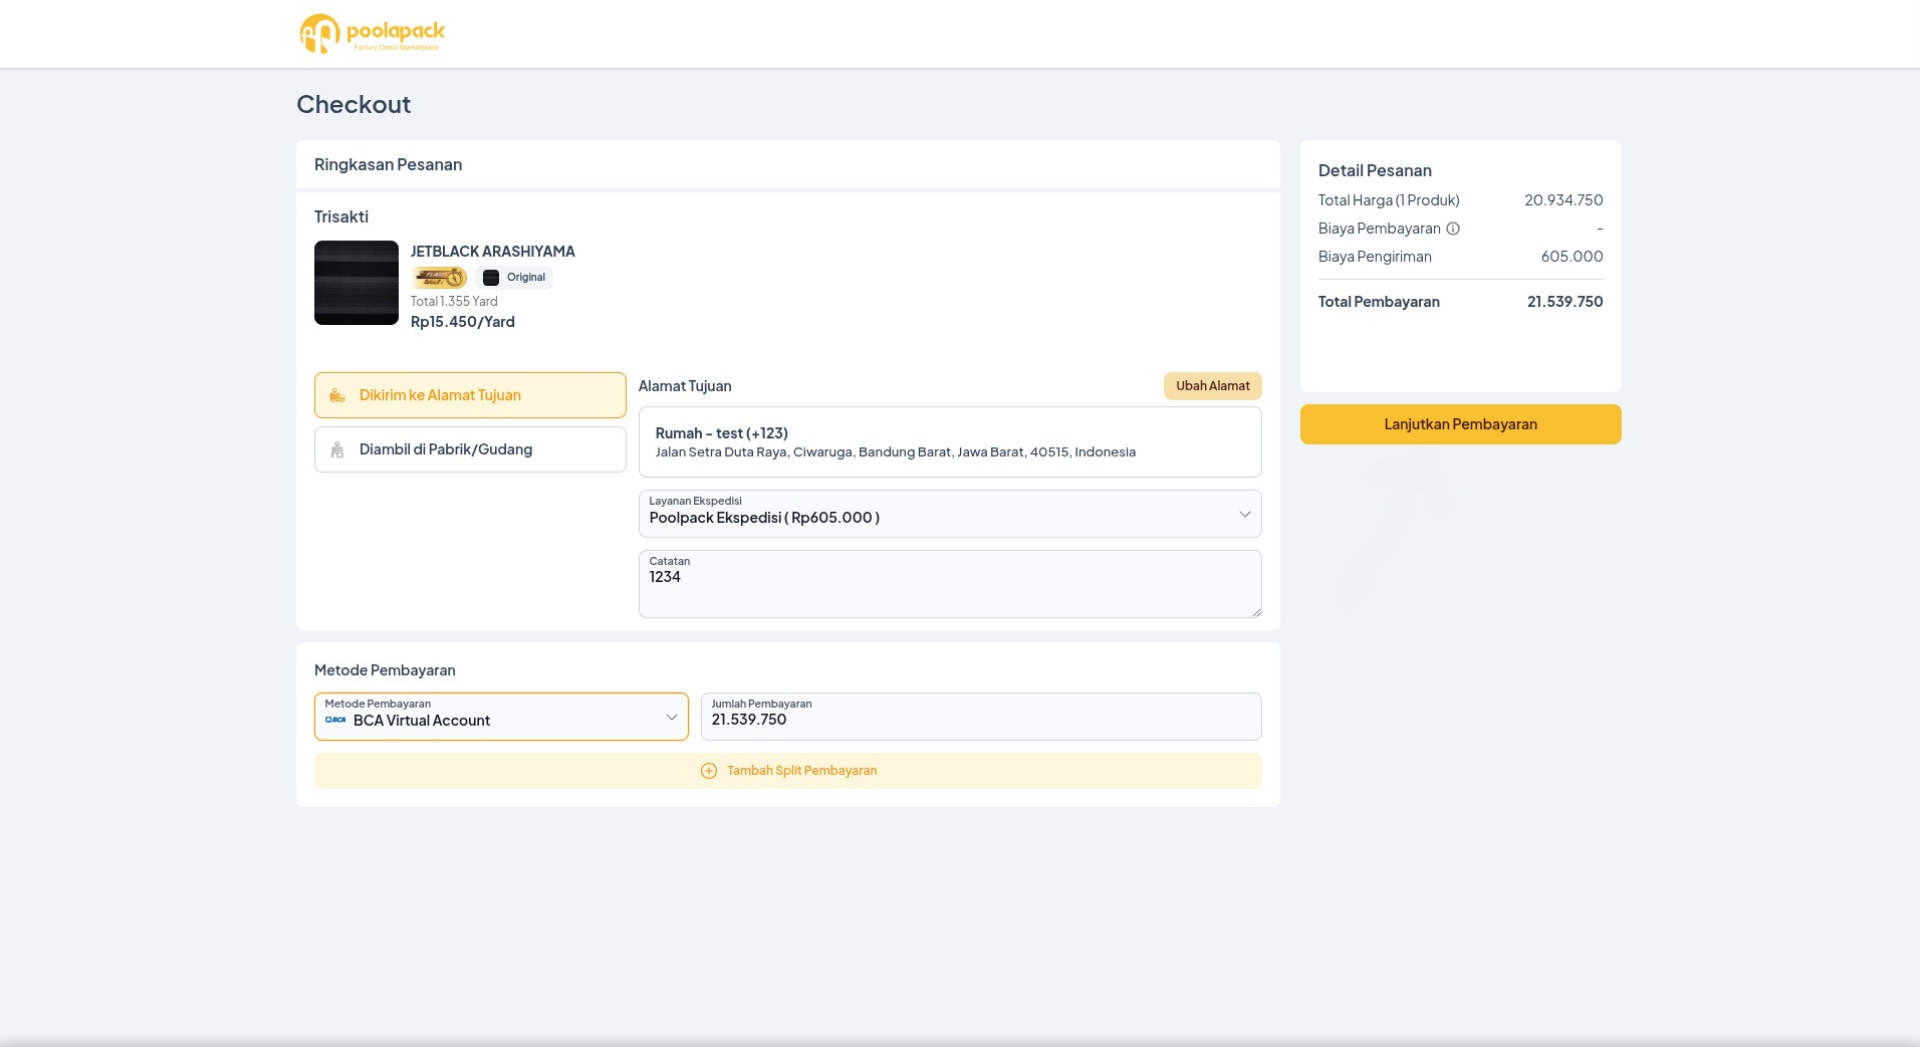
Task: Click the Catatan notes field
Action: coord(950,584)
